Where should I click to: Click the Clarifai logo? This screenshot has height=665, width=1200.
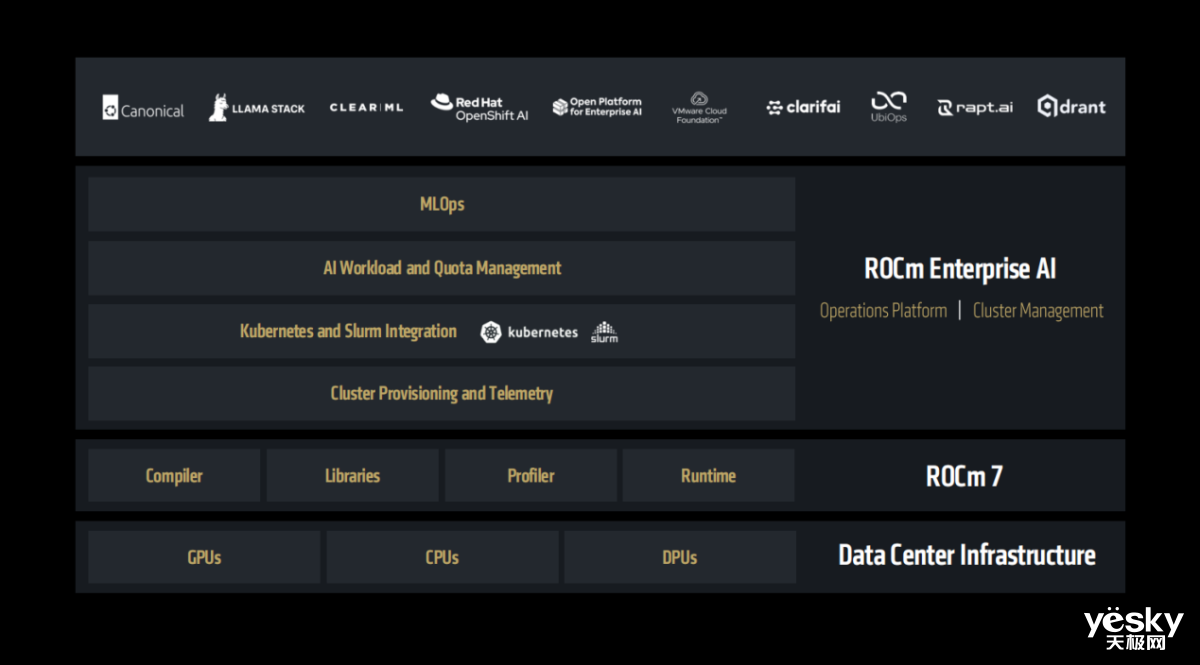803,108
